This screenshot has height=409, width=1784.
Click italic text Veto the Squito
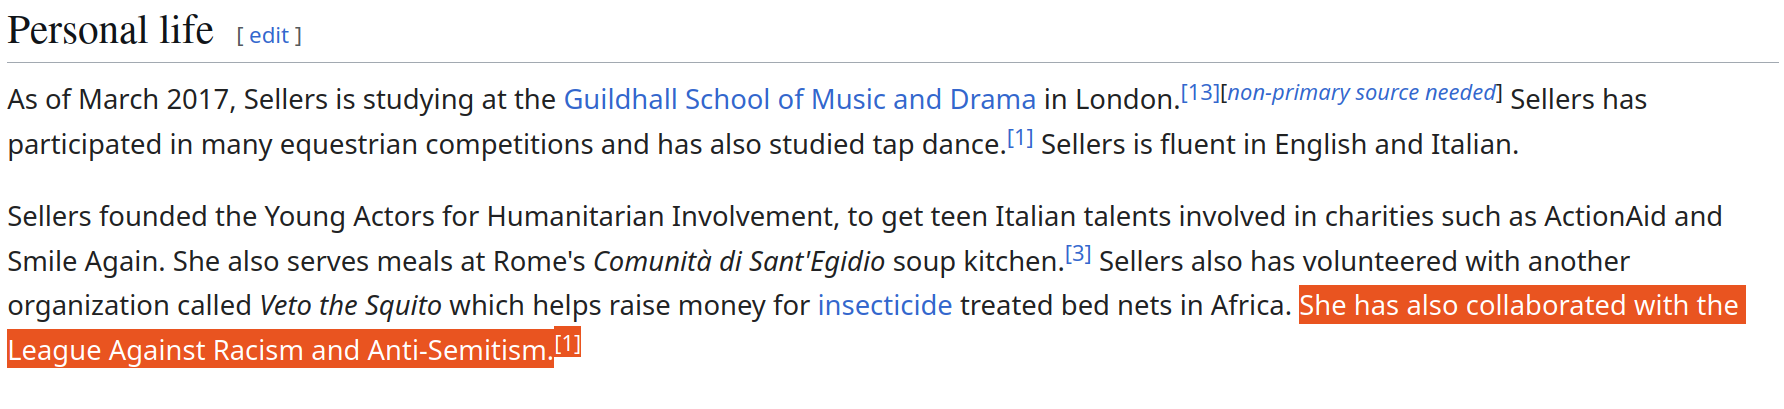click(350, 305)
